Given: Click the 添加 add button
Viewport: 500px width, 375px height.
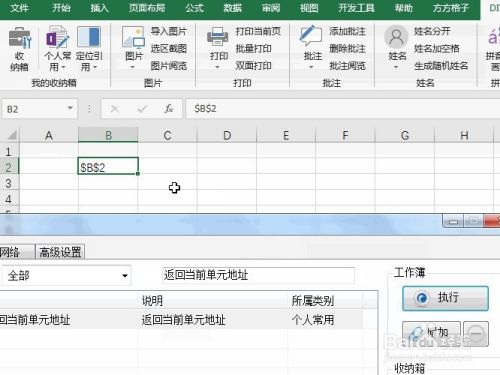Looking at the screenshot, I should pyautogui.click(x=431, y=333).
